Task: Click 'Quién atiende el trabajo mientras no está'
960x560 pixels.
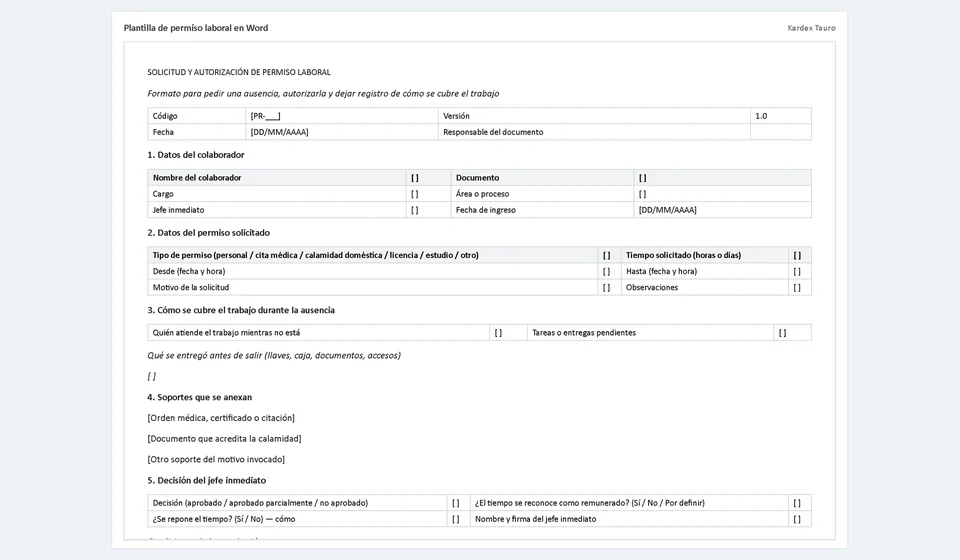Action: pos(318,333)
